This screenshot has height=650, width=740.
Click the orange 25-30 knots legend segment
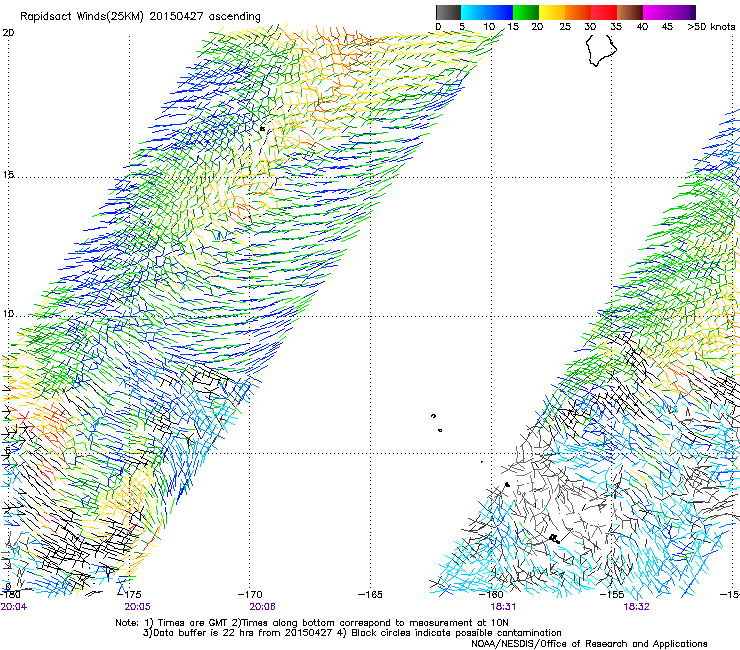[578, 12]
